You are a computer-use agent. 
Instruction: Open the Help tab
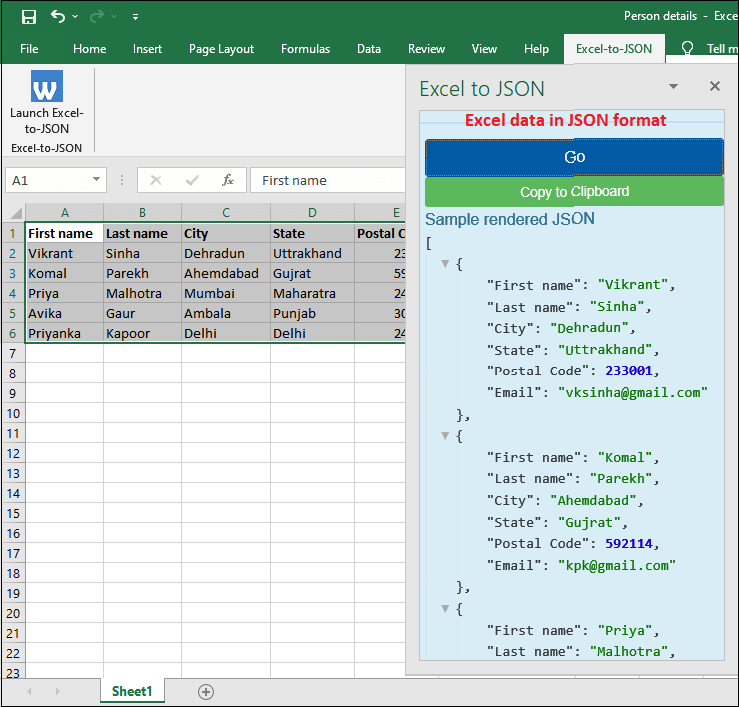[x=536, y=49]
